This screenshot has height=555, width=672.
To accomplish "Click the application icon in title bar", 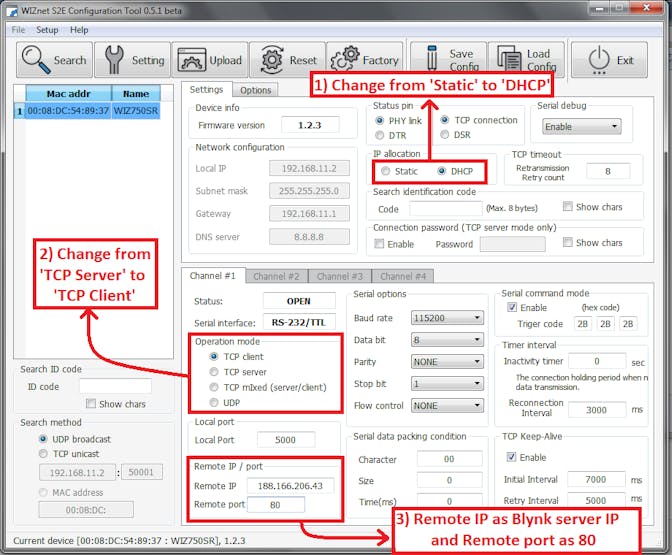I will click(12, 11).
